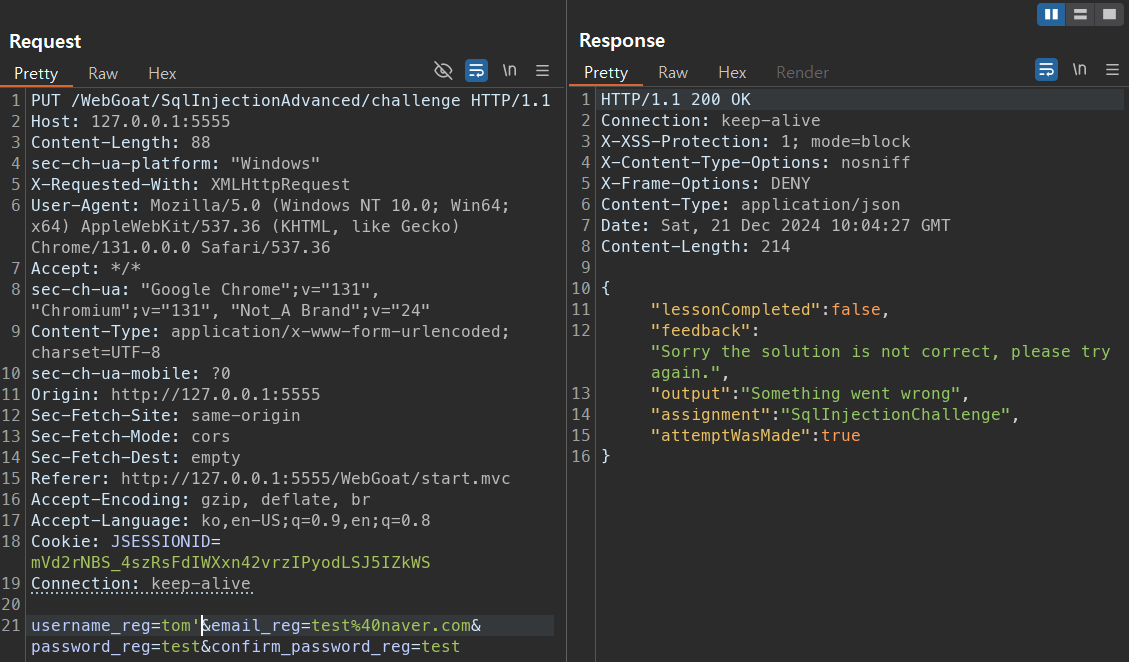
Task: Switch to Response Hex tab
Action: [732, 73]
